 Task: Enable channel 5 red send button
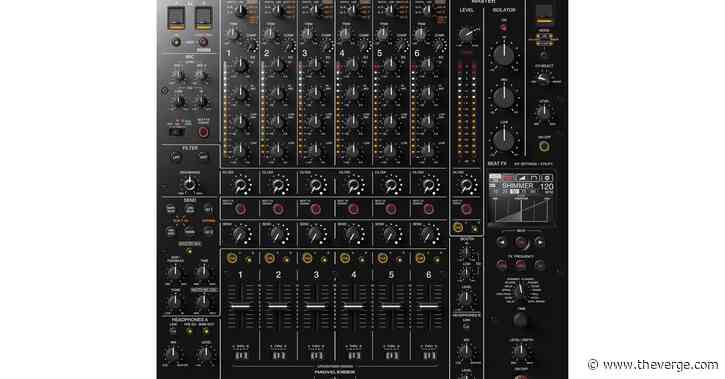[391, 208]
